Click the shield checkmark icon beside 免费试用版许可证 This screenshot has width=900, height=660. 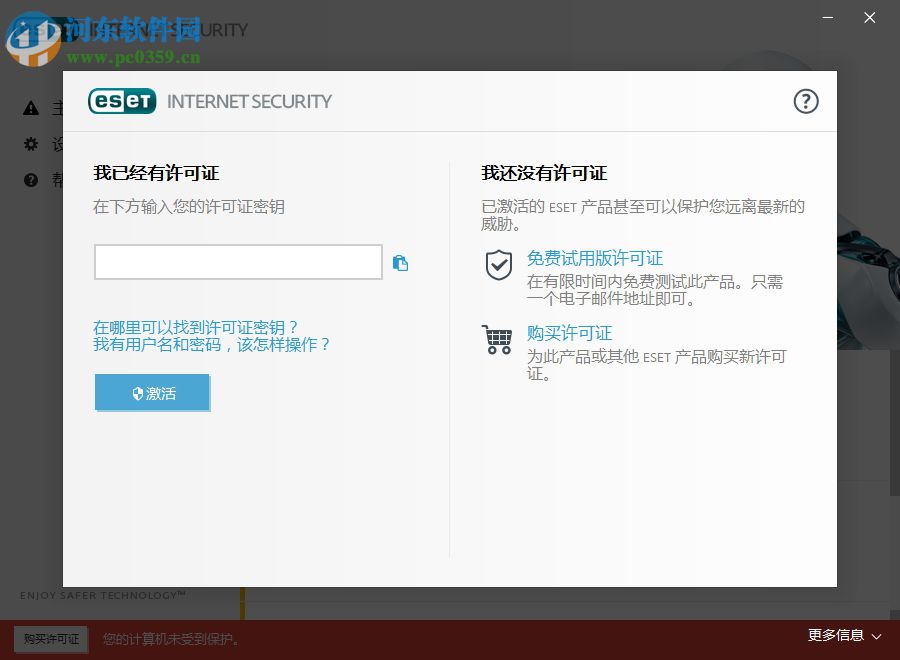pyautogui.click(x=497, y=265)
